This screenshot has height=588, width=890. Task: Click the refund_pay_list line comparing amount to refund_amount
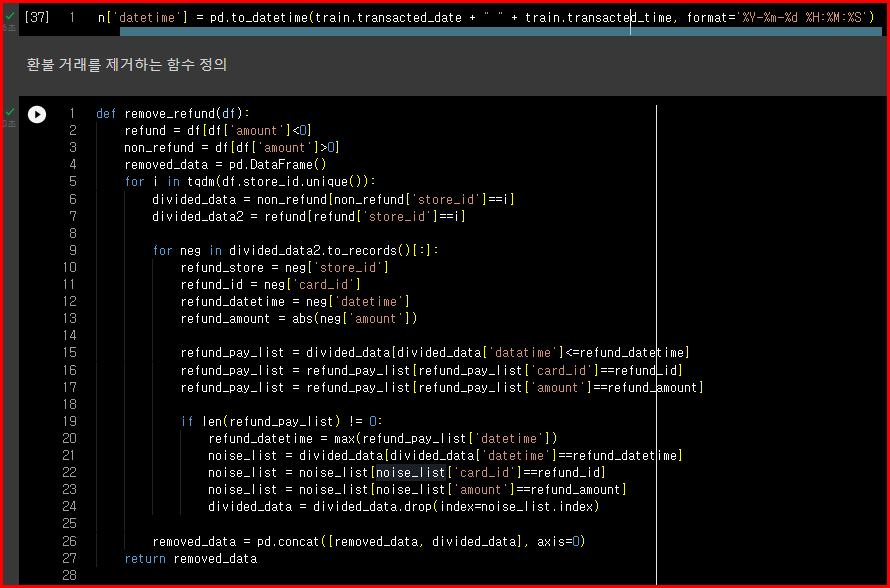click(x=442, y=388)
